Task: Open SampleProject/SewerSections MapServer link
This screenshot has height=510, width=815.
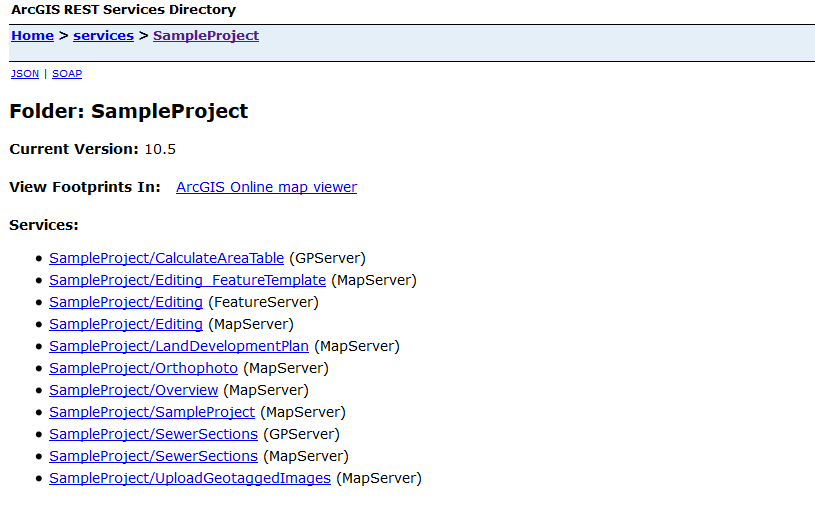Action: 153,456
